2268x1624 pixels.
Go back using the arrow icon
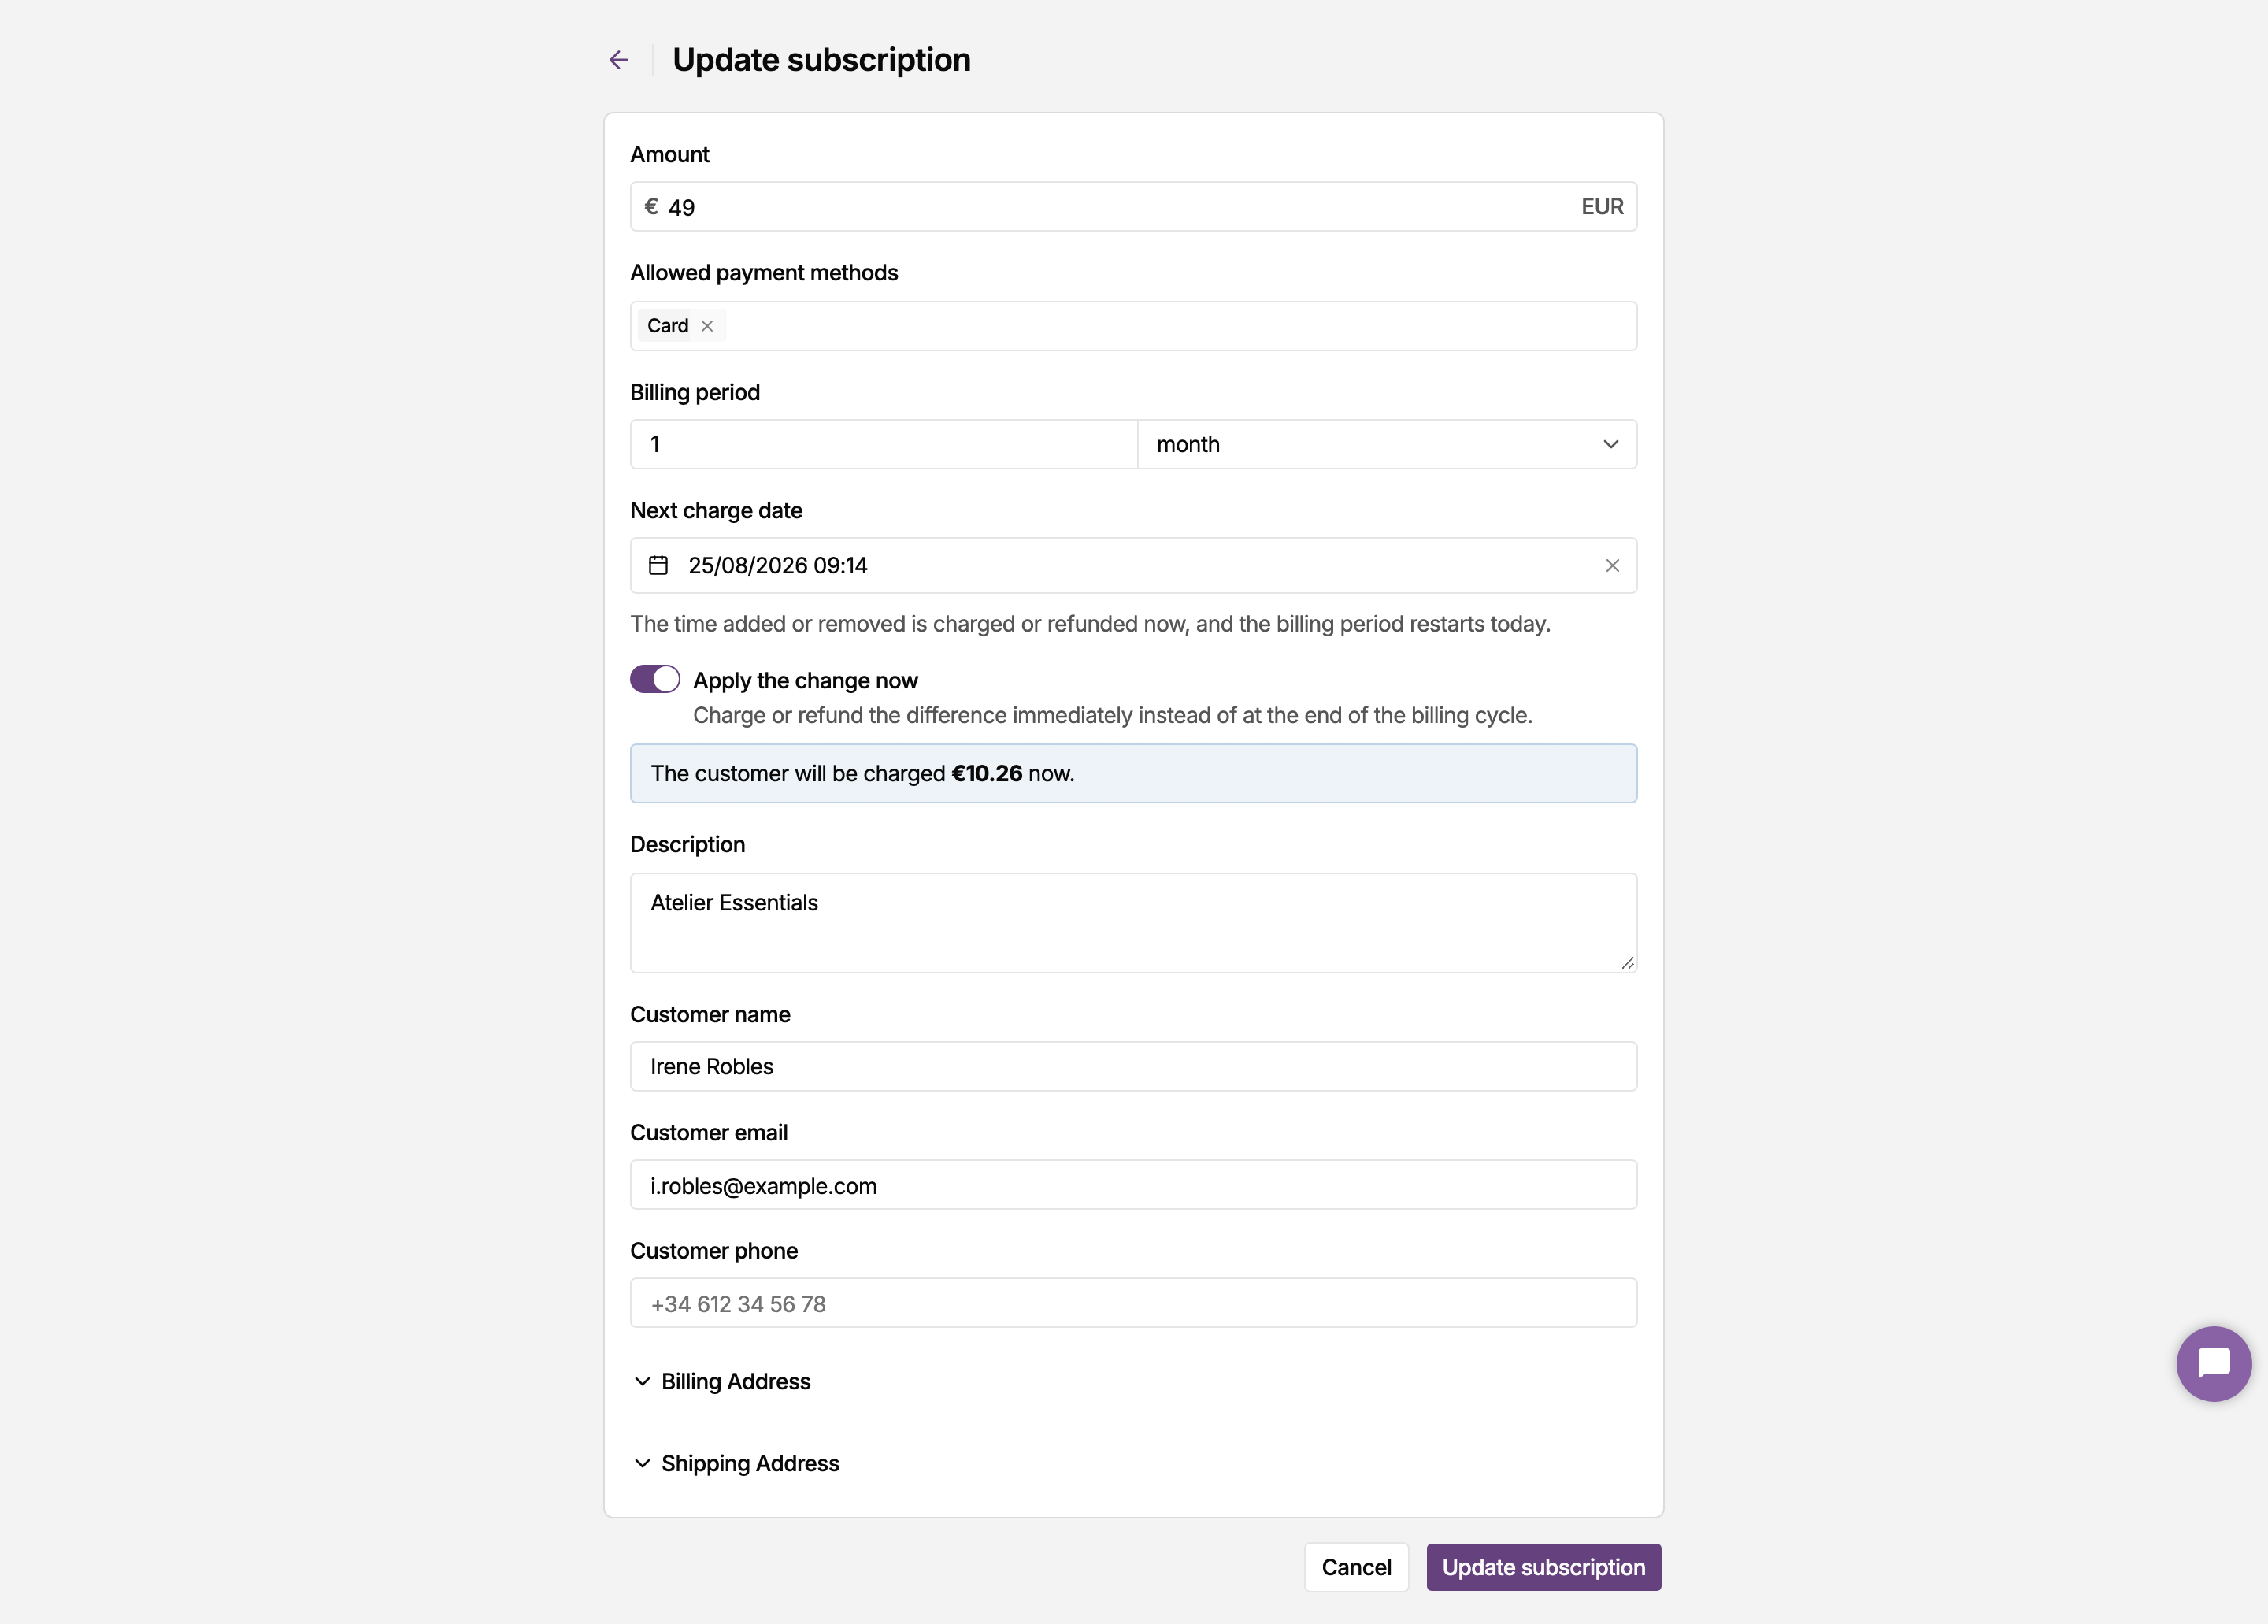tap(619, 60)
